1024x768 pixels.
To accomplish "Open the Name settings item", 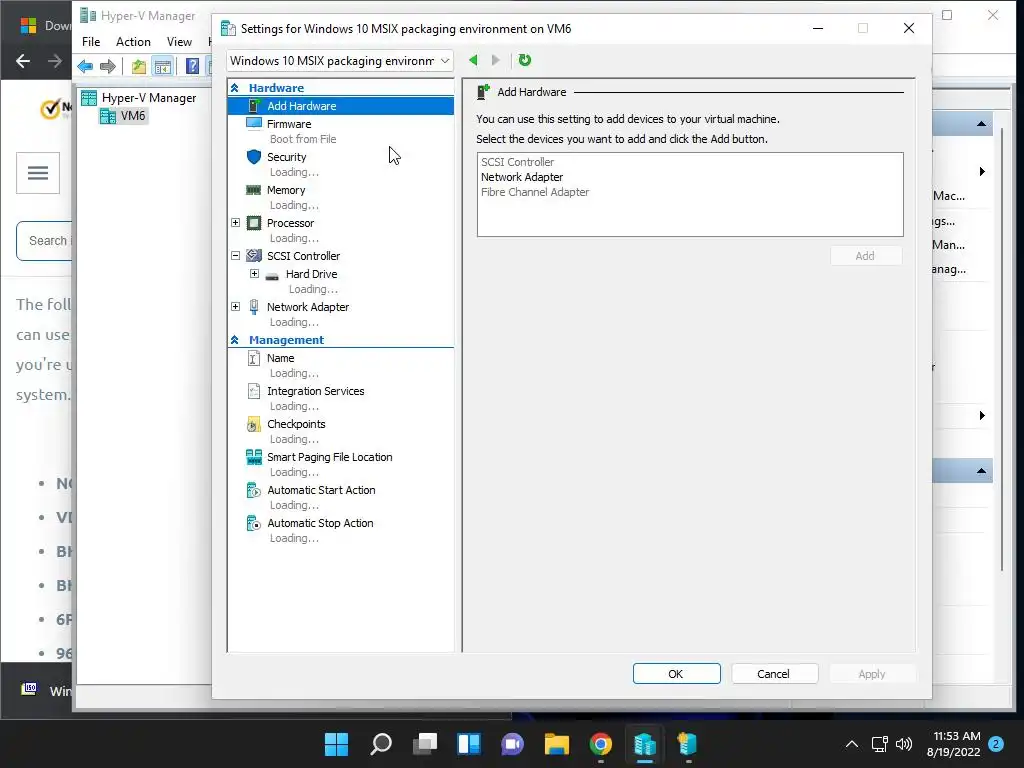I will click(280, 358).
